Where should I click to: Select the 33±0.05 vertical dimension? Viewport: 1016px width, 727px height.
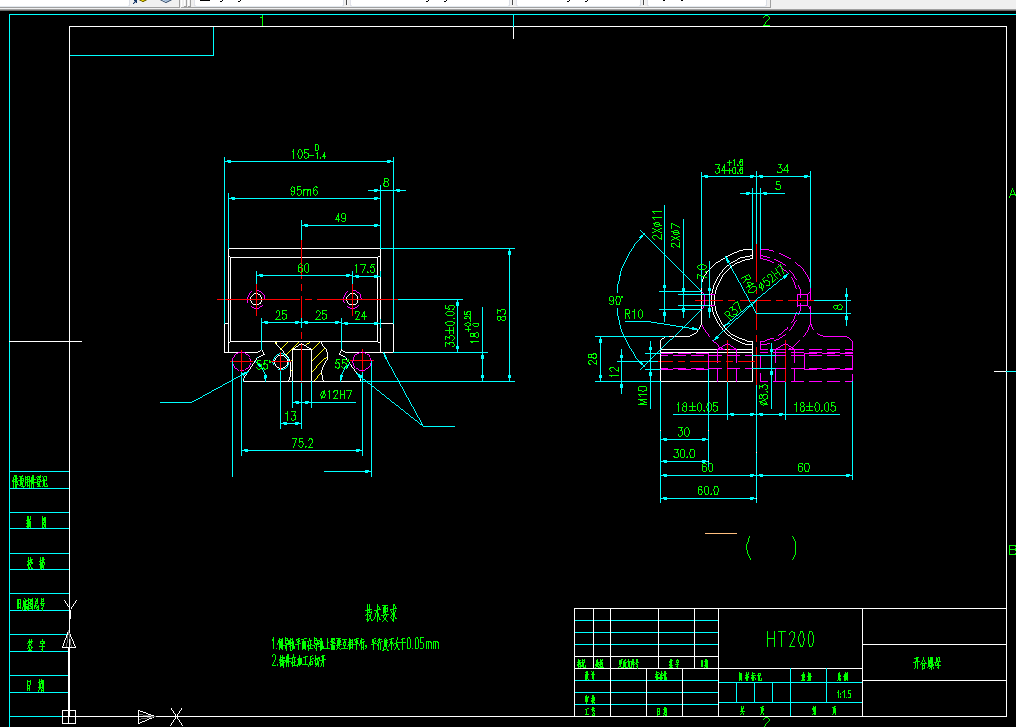click(450, 326)
